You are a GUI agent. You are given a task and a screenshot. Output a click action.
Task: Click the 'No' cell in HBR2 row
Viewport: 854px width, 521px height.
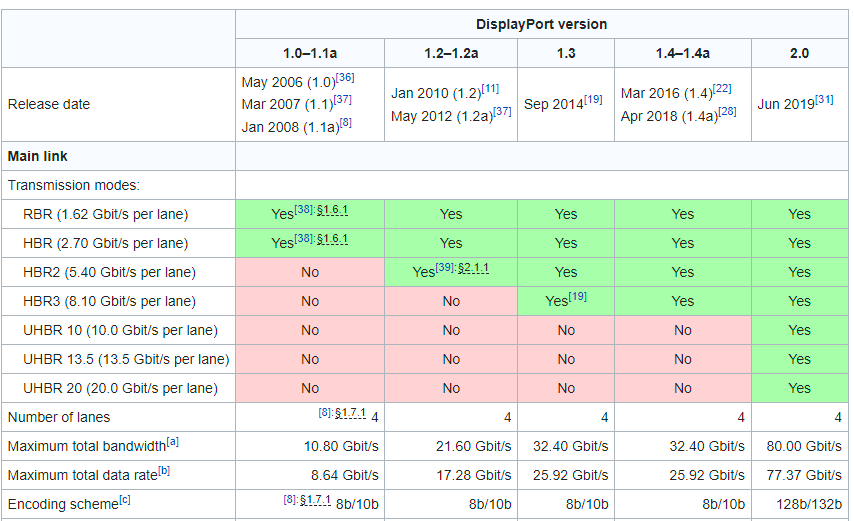point(310,272)
